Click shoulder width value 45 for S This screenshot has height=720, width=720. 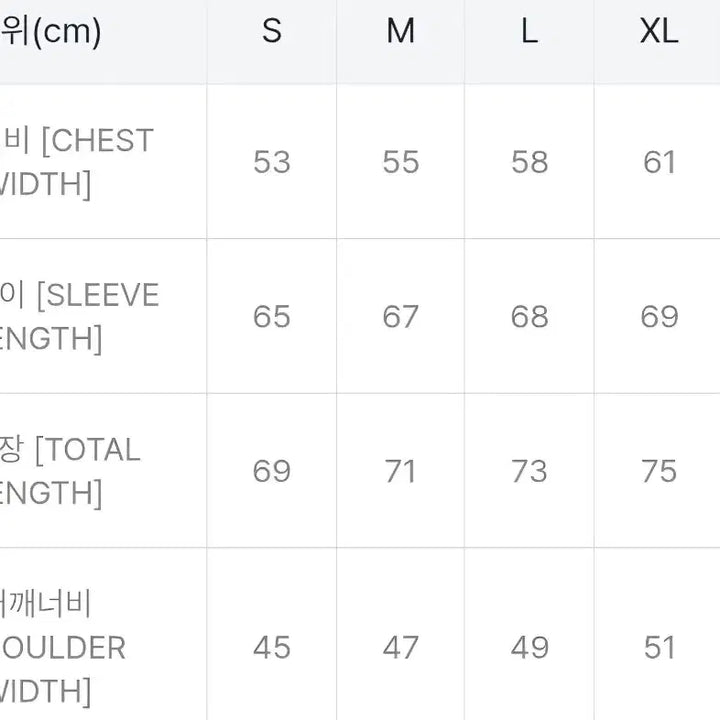[272, 647]
